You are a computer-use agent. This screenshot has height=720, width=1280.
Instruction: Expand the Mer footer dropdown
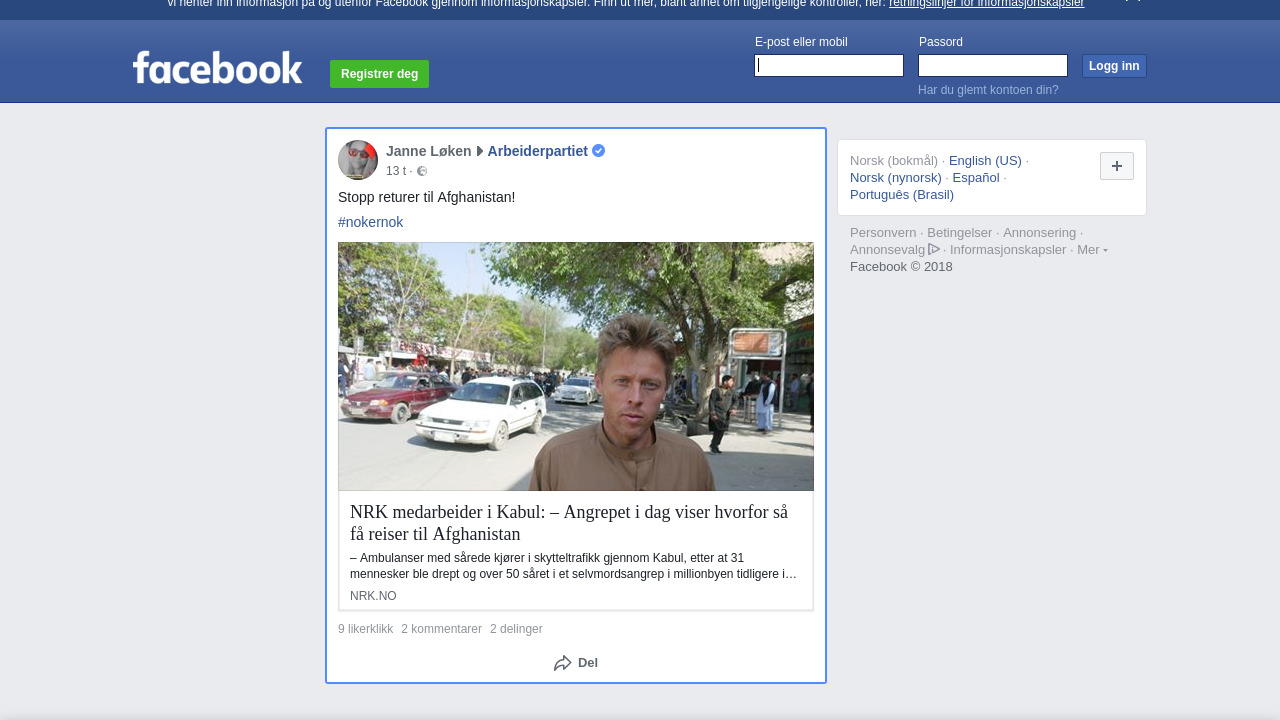point(1092,250)
